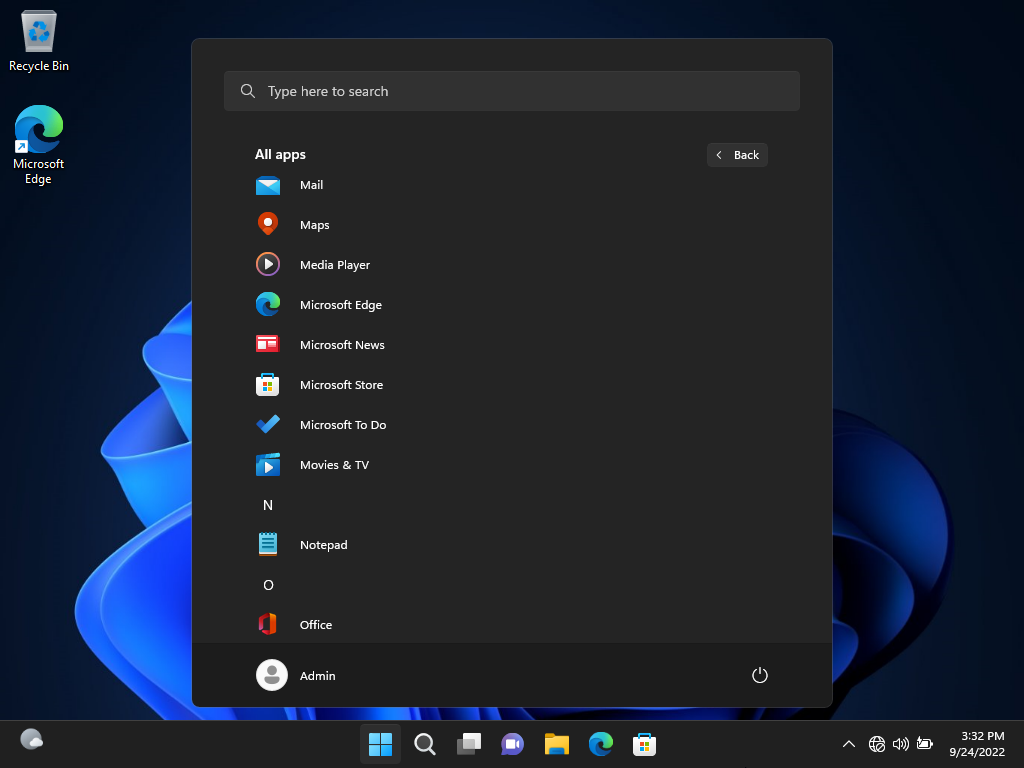Click the battery tray icon
The width and height of the screenshot is (1024, 768).
click(x=924, y=744)
